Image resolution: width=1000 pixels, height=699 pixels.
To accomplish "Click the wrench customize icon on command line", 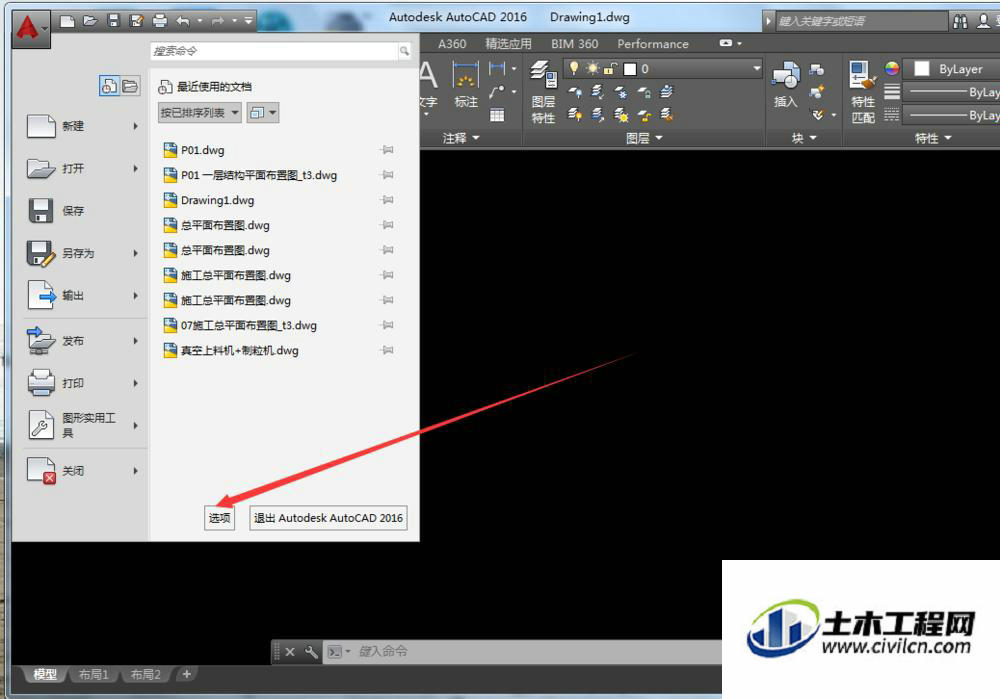I will 311,652.
